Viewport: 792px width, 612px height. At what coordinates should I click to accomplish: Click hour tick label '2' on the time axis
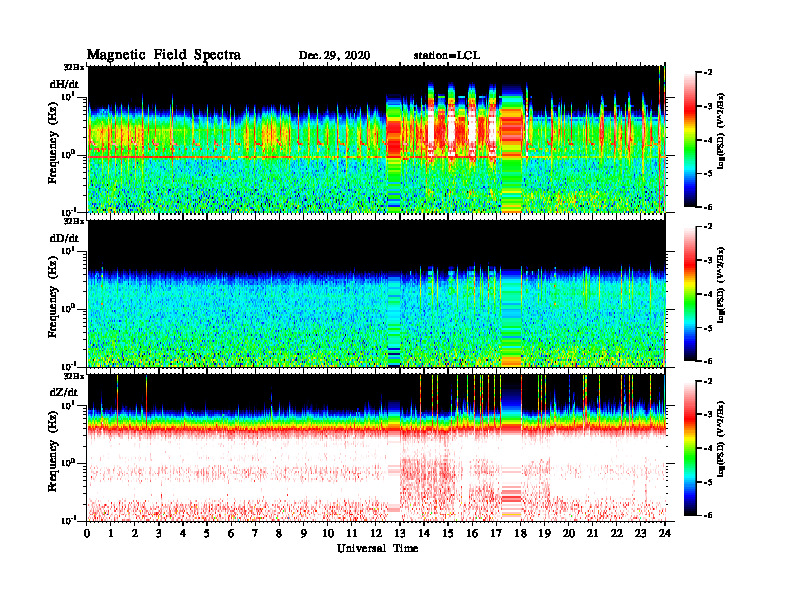[x=135, y=533]
